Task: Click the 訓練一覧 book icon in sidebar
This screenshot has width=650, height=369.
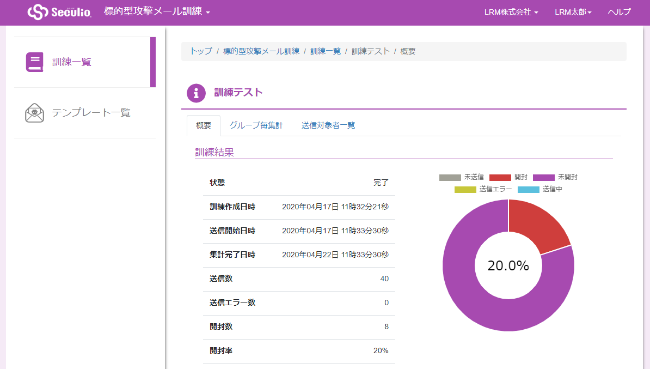Action: [34, 62]
